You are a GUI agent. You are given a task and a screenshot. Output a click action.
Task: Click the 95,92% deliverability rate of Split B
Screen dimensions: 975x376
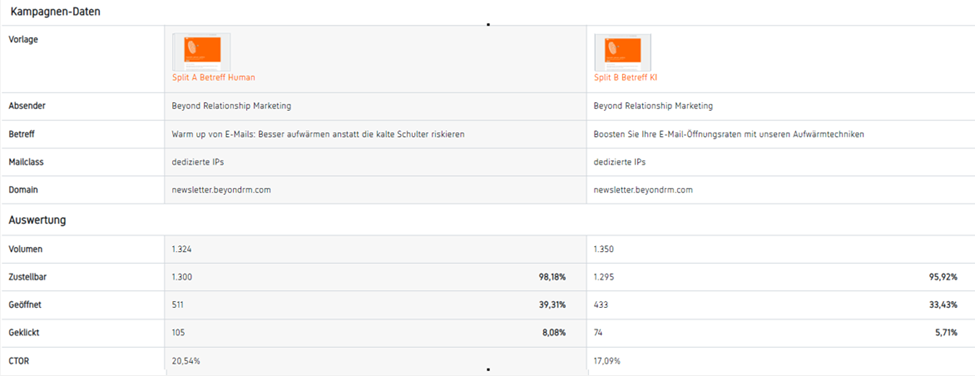coord(943,277)
